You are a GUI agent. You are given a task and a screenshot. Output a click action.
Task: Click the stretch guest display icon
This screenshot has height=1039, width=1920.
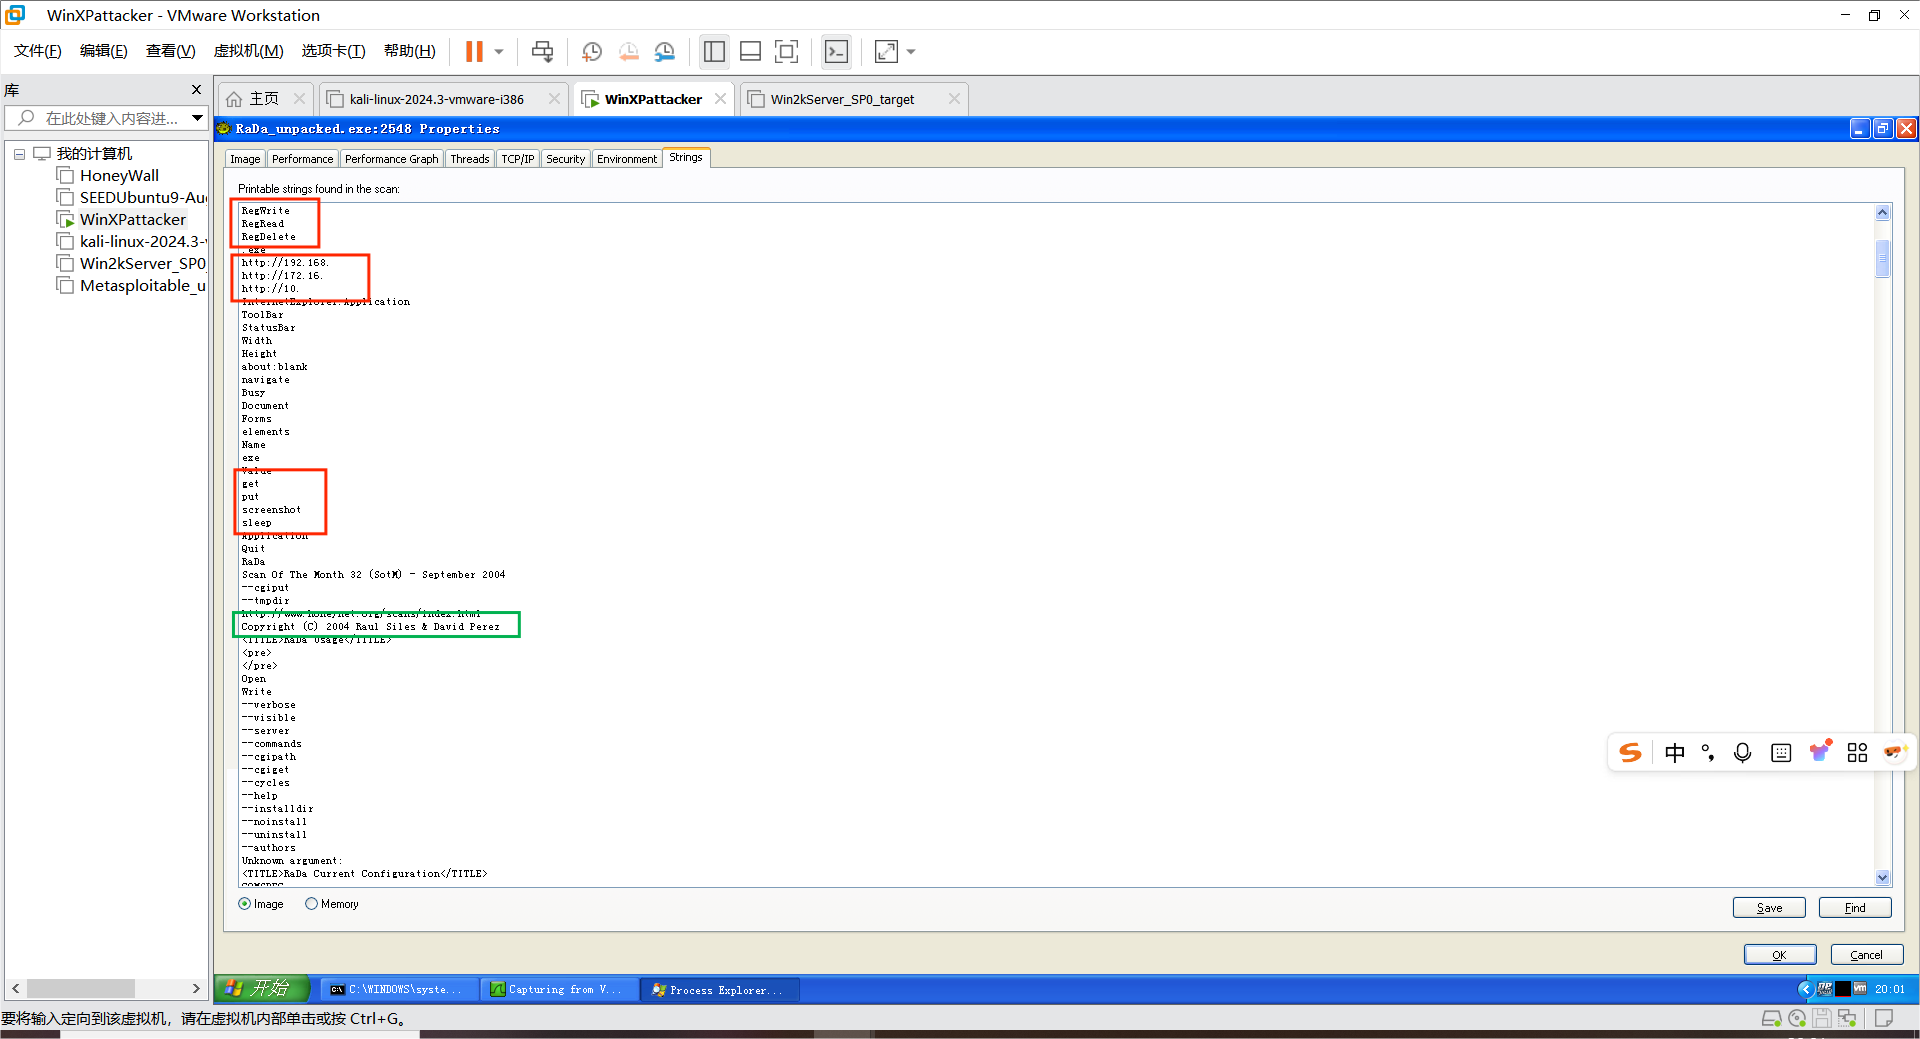tap(886, 52)
